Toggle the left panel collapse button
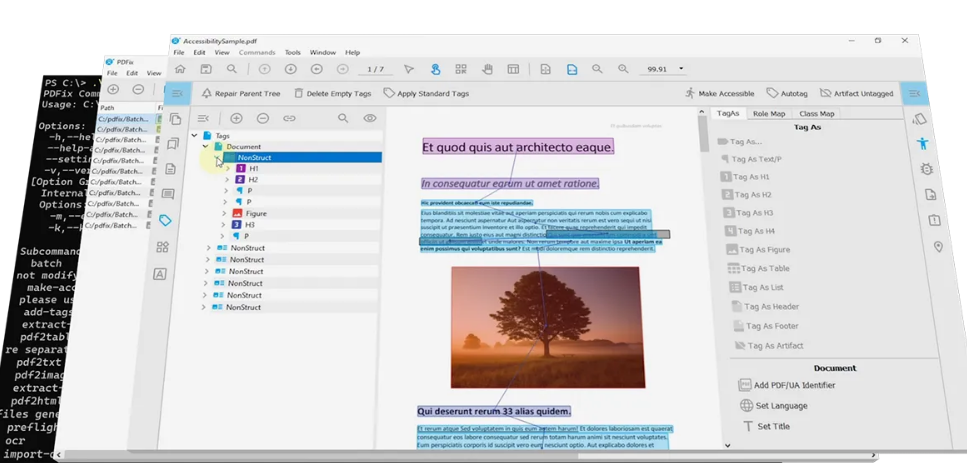Image resolution: width=967 pixels, height=463 pixels. point(177,93)
